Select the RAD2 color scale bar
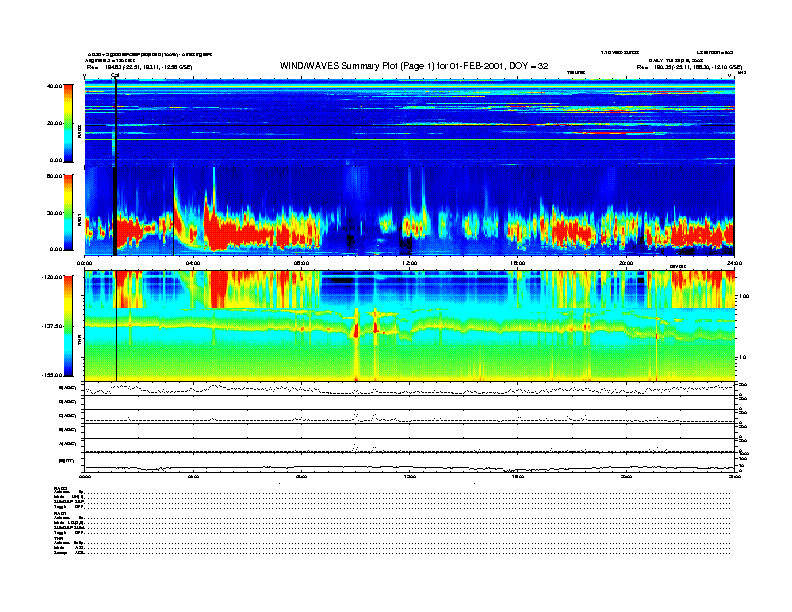The height and width of the screenshot is (612, 792). tap(68, 123)
